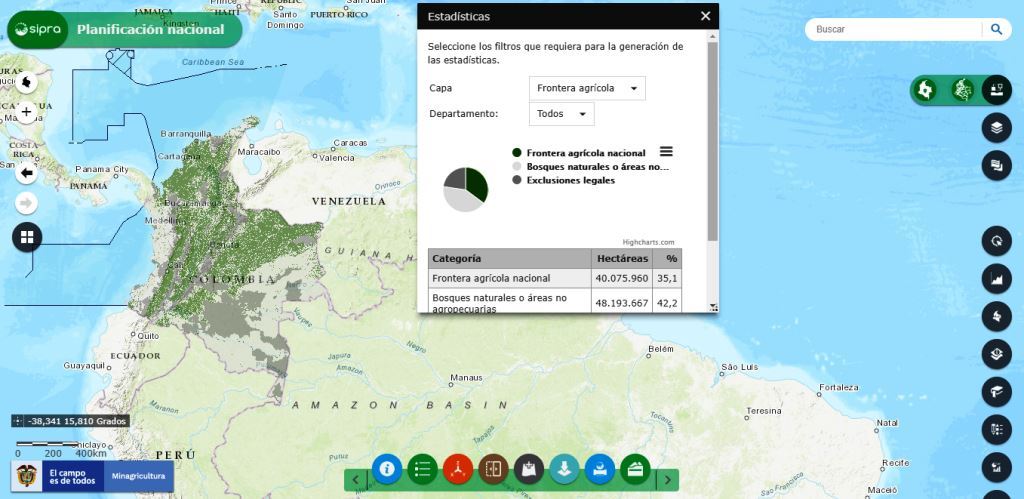Activate the brown swipe compare icon
The width and height of the screenshot is (1024, 499).
coord(493,469)
